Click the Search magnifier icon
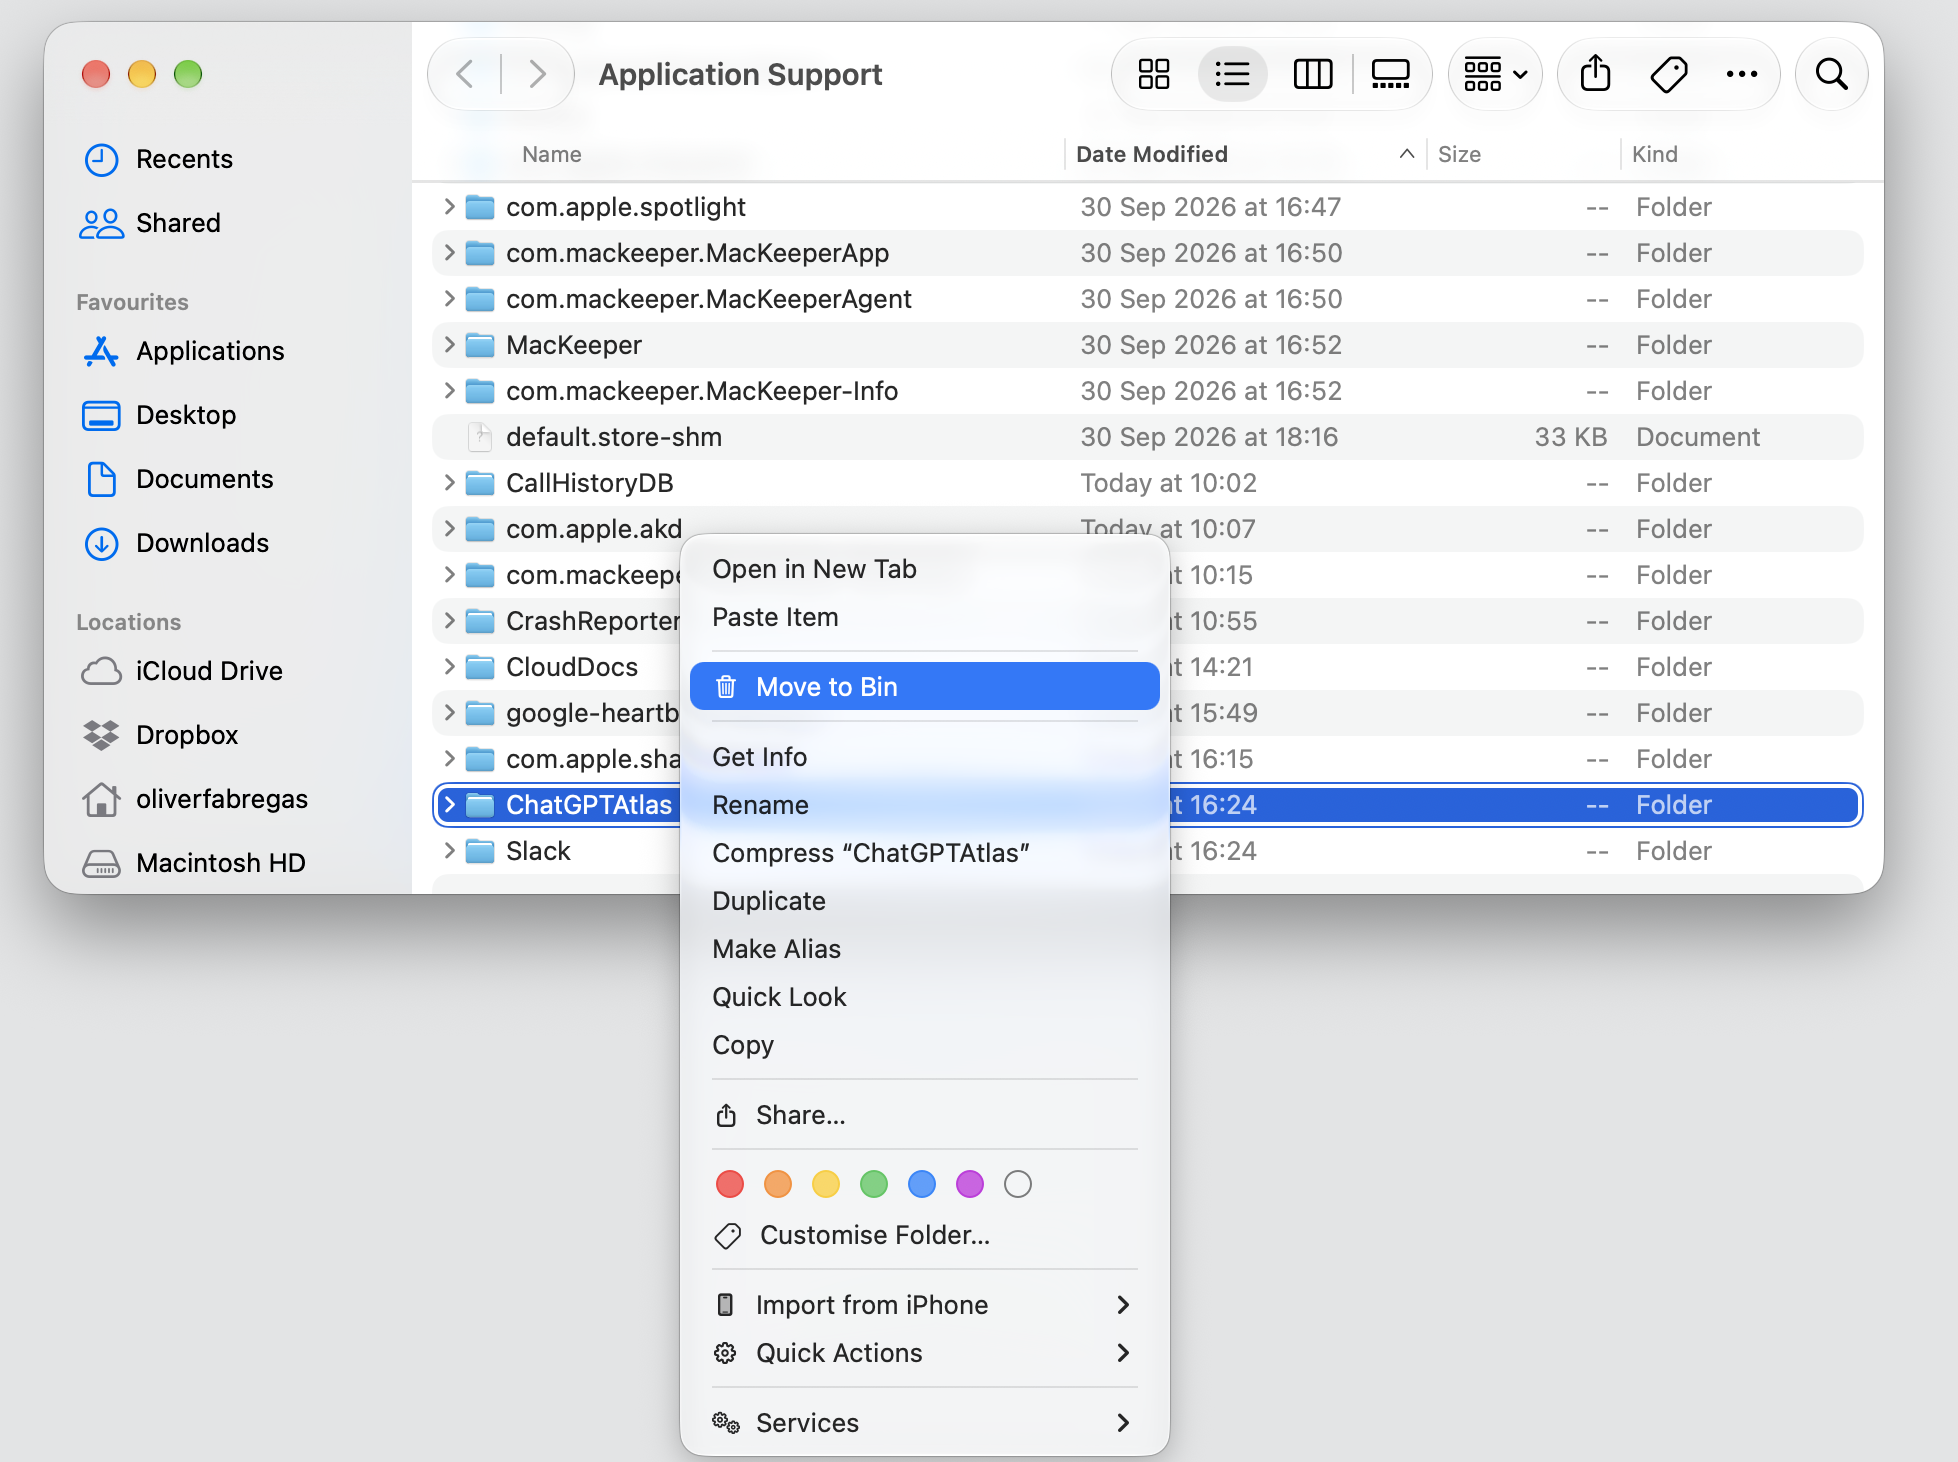 pos(1831,74)
